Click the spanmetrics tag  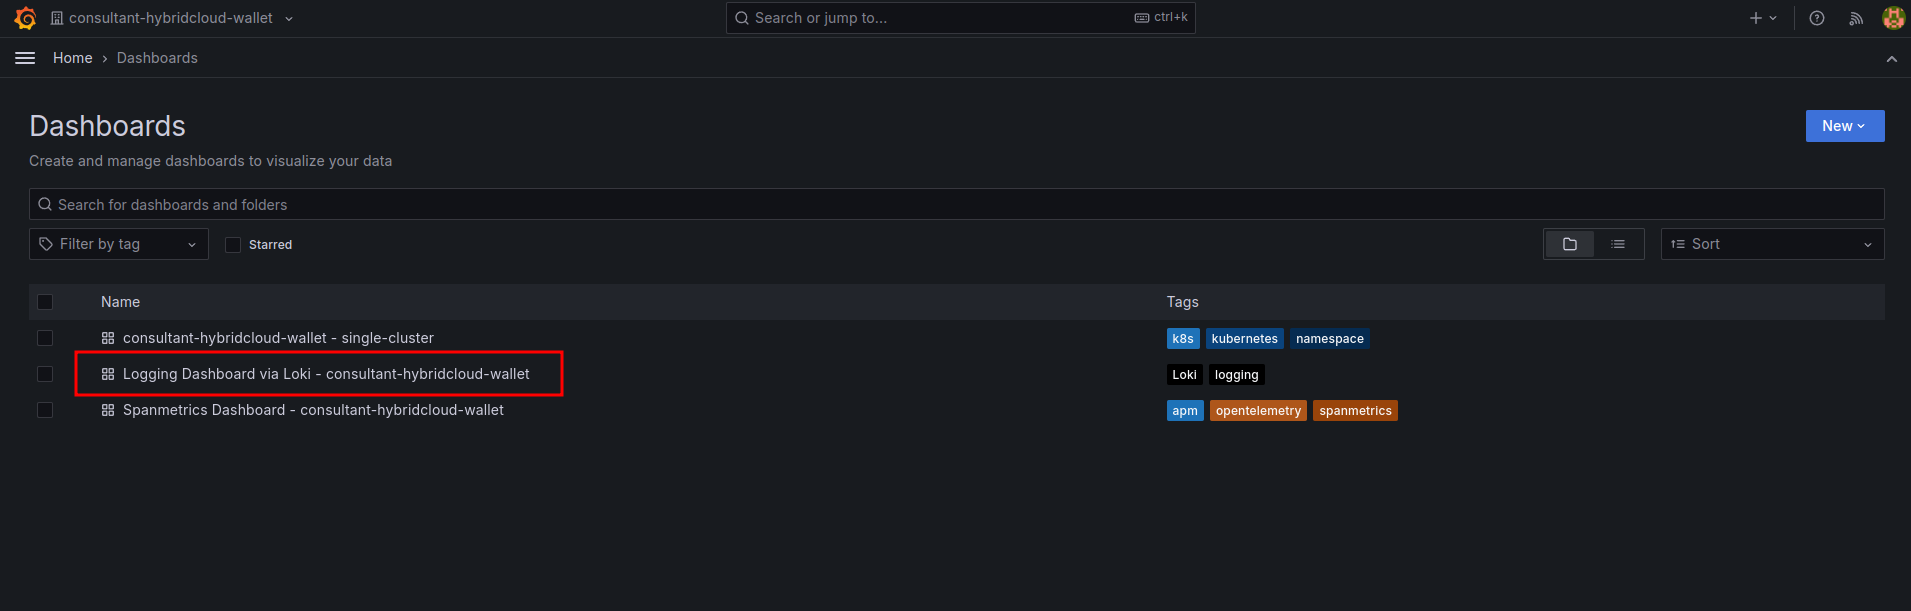[x=1355, y=411]
